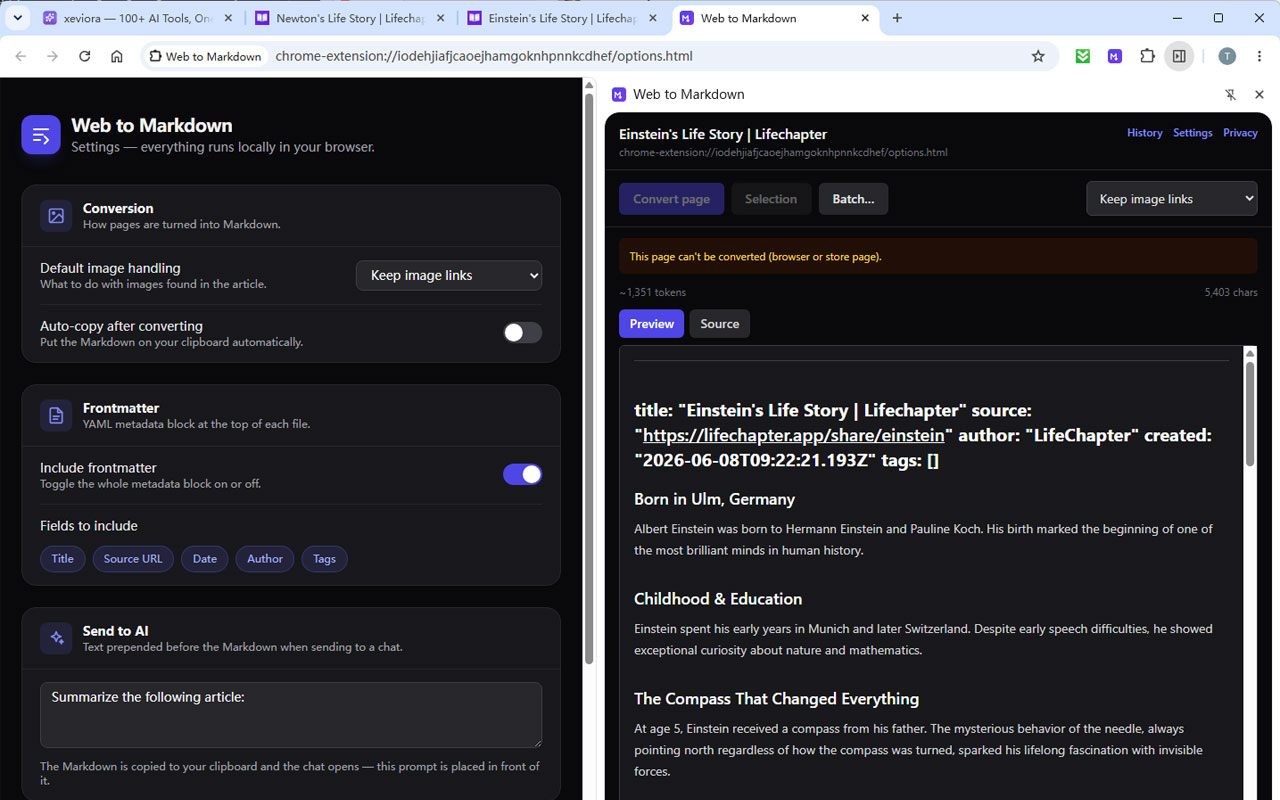Viewport: 1280px width, 800px height.
Task: Close the Einstein's Life Story tab
Action: click(x=653, y=18)
